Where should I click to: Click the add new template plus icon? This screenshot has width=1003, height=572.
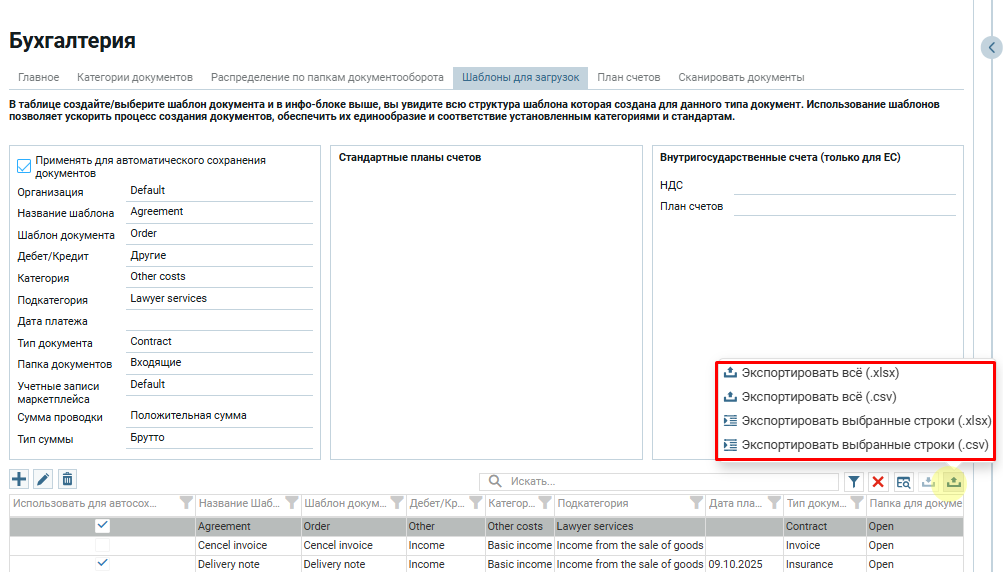tap(19, 480)
